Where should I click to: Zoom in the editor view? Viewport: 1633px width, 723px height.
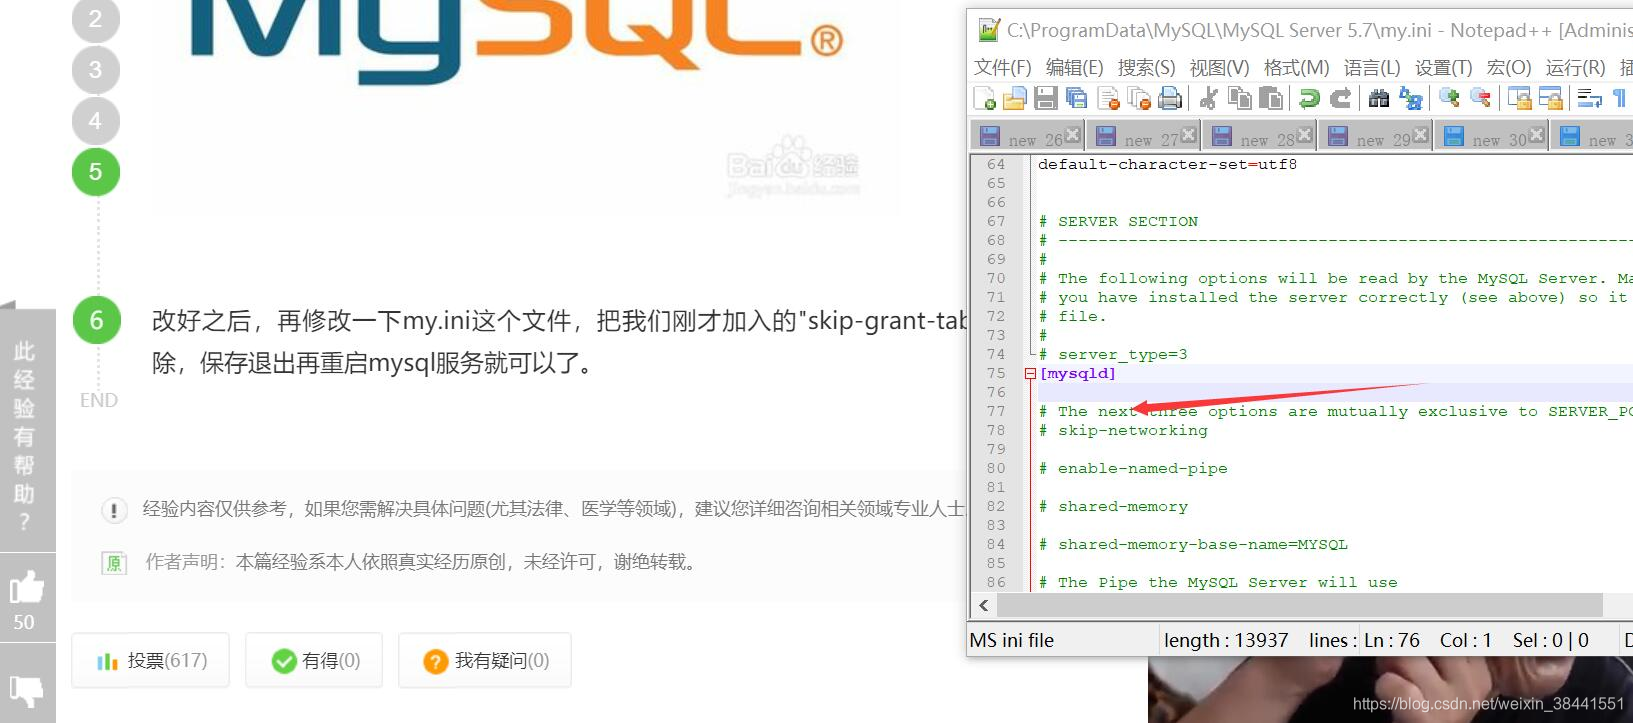tap(1449, 98)
